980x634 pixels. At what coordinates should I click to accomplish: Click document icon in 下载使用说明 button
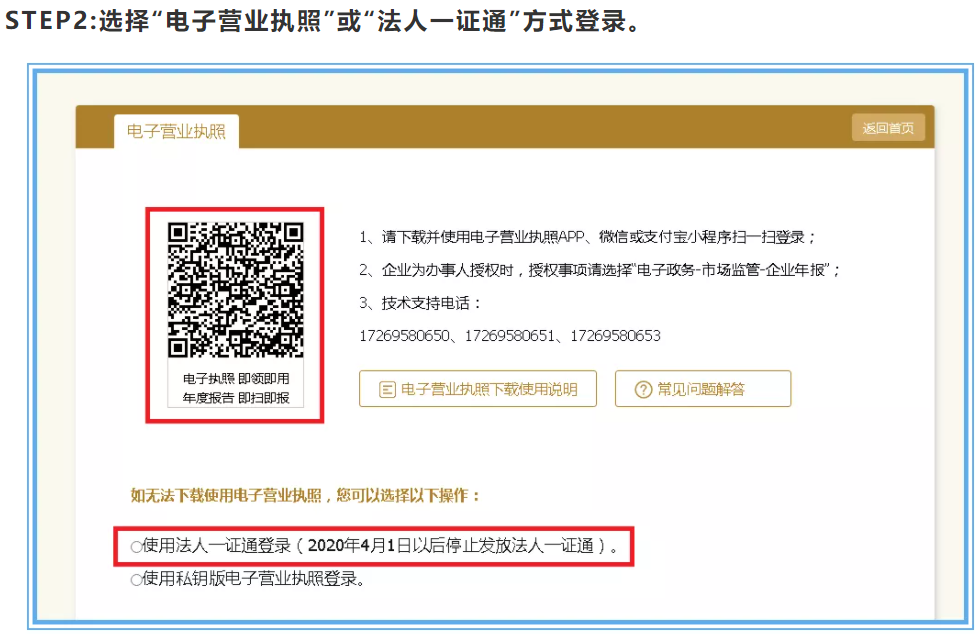[388, 390]
